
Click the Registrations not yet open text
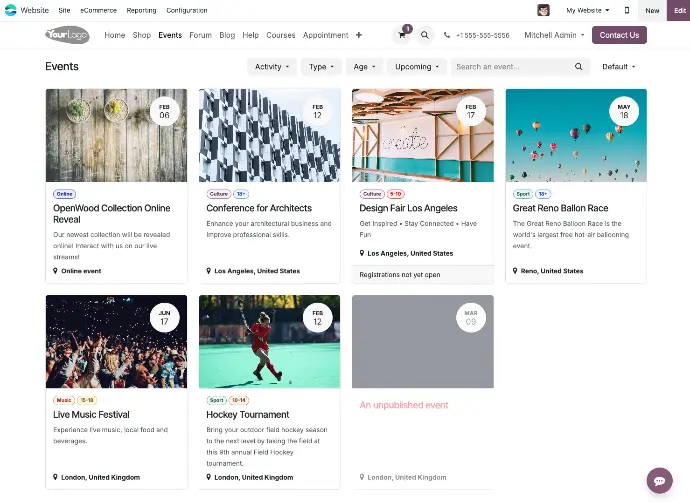400,275
